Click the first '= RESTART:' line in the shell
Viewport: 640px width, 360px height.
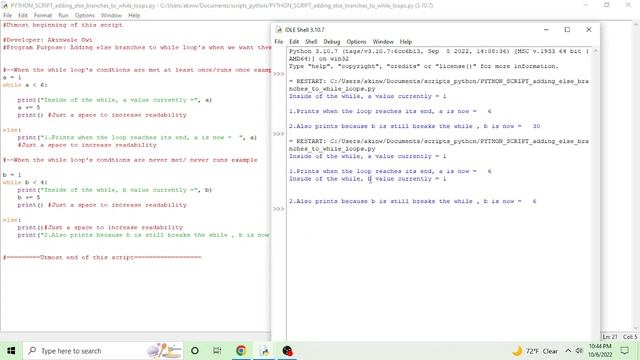[439, 81]
